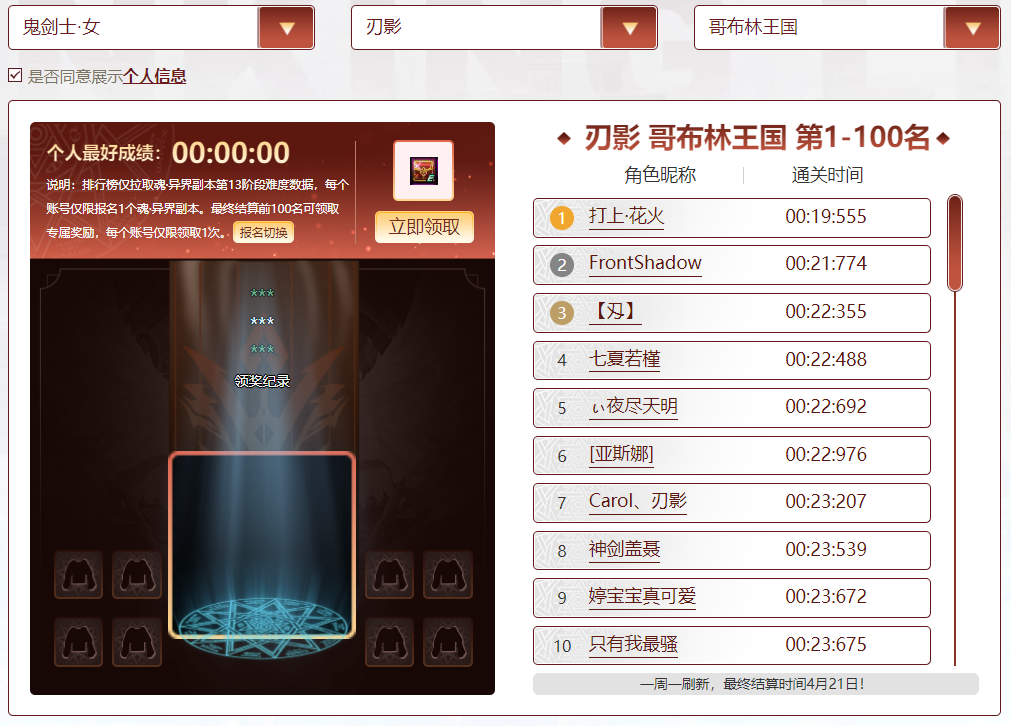Open player 打上·花火 profile link
1011x726 pixels.
pyautogui.click(x=626, y=217)
